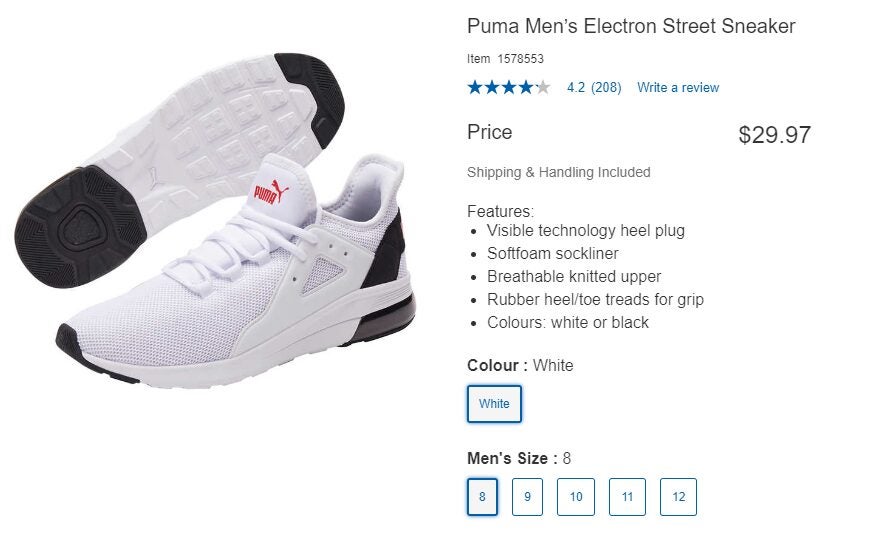Open the Write a review link

click(678, 88)
